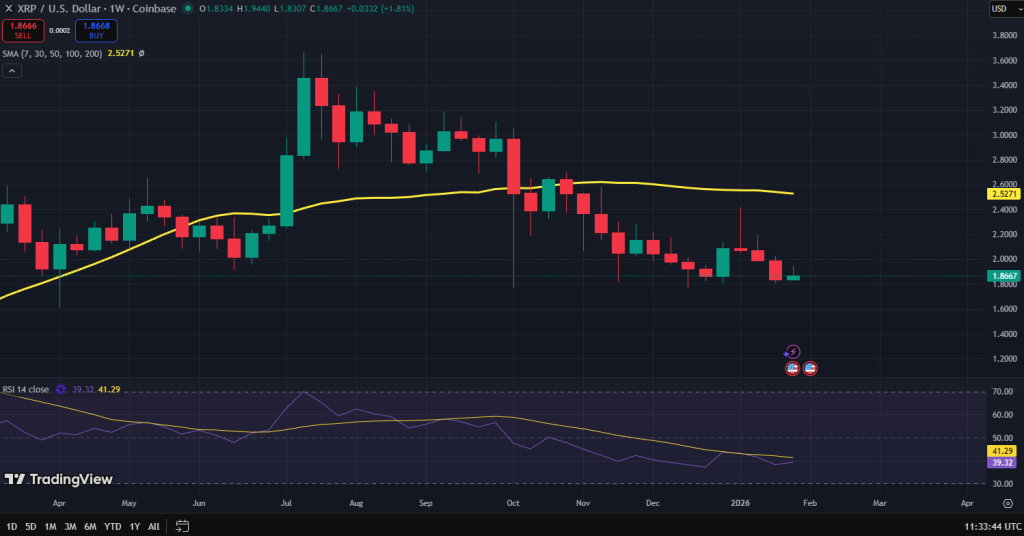The width and height of the screenshot is (1024, 536).
Task: Collapse the indicator legend with the chevron
Action: (12, 71)
